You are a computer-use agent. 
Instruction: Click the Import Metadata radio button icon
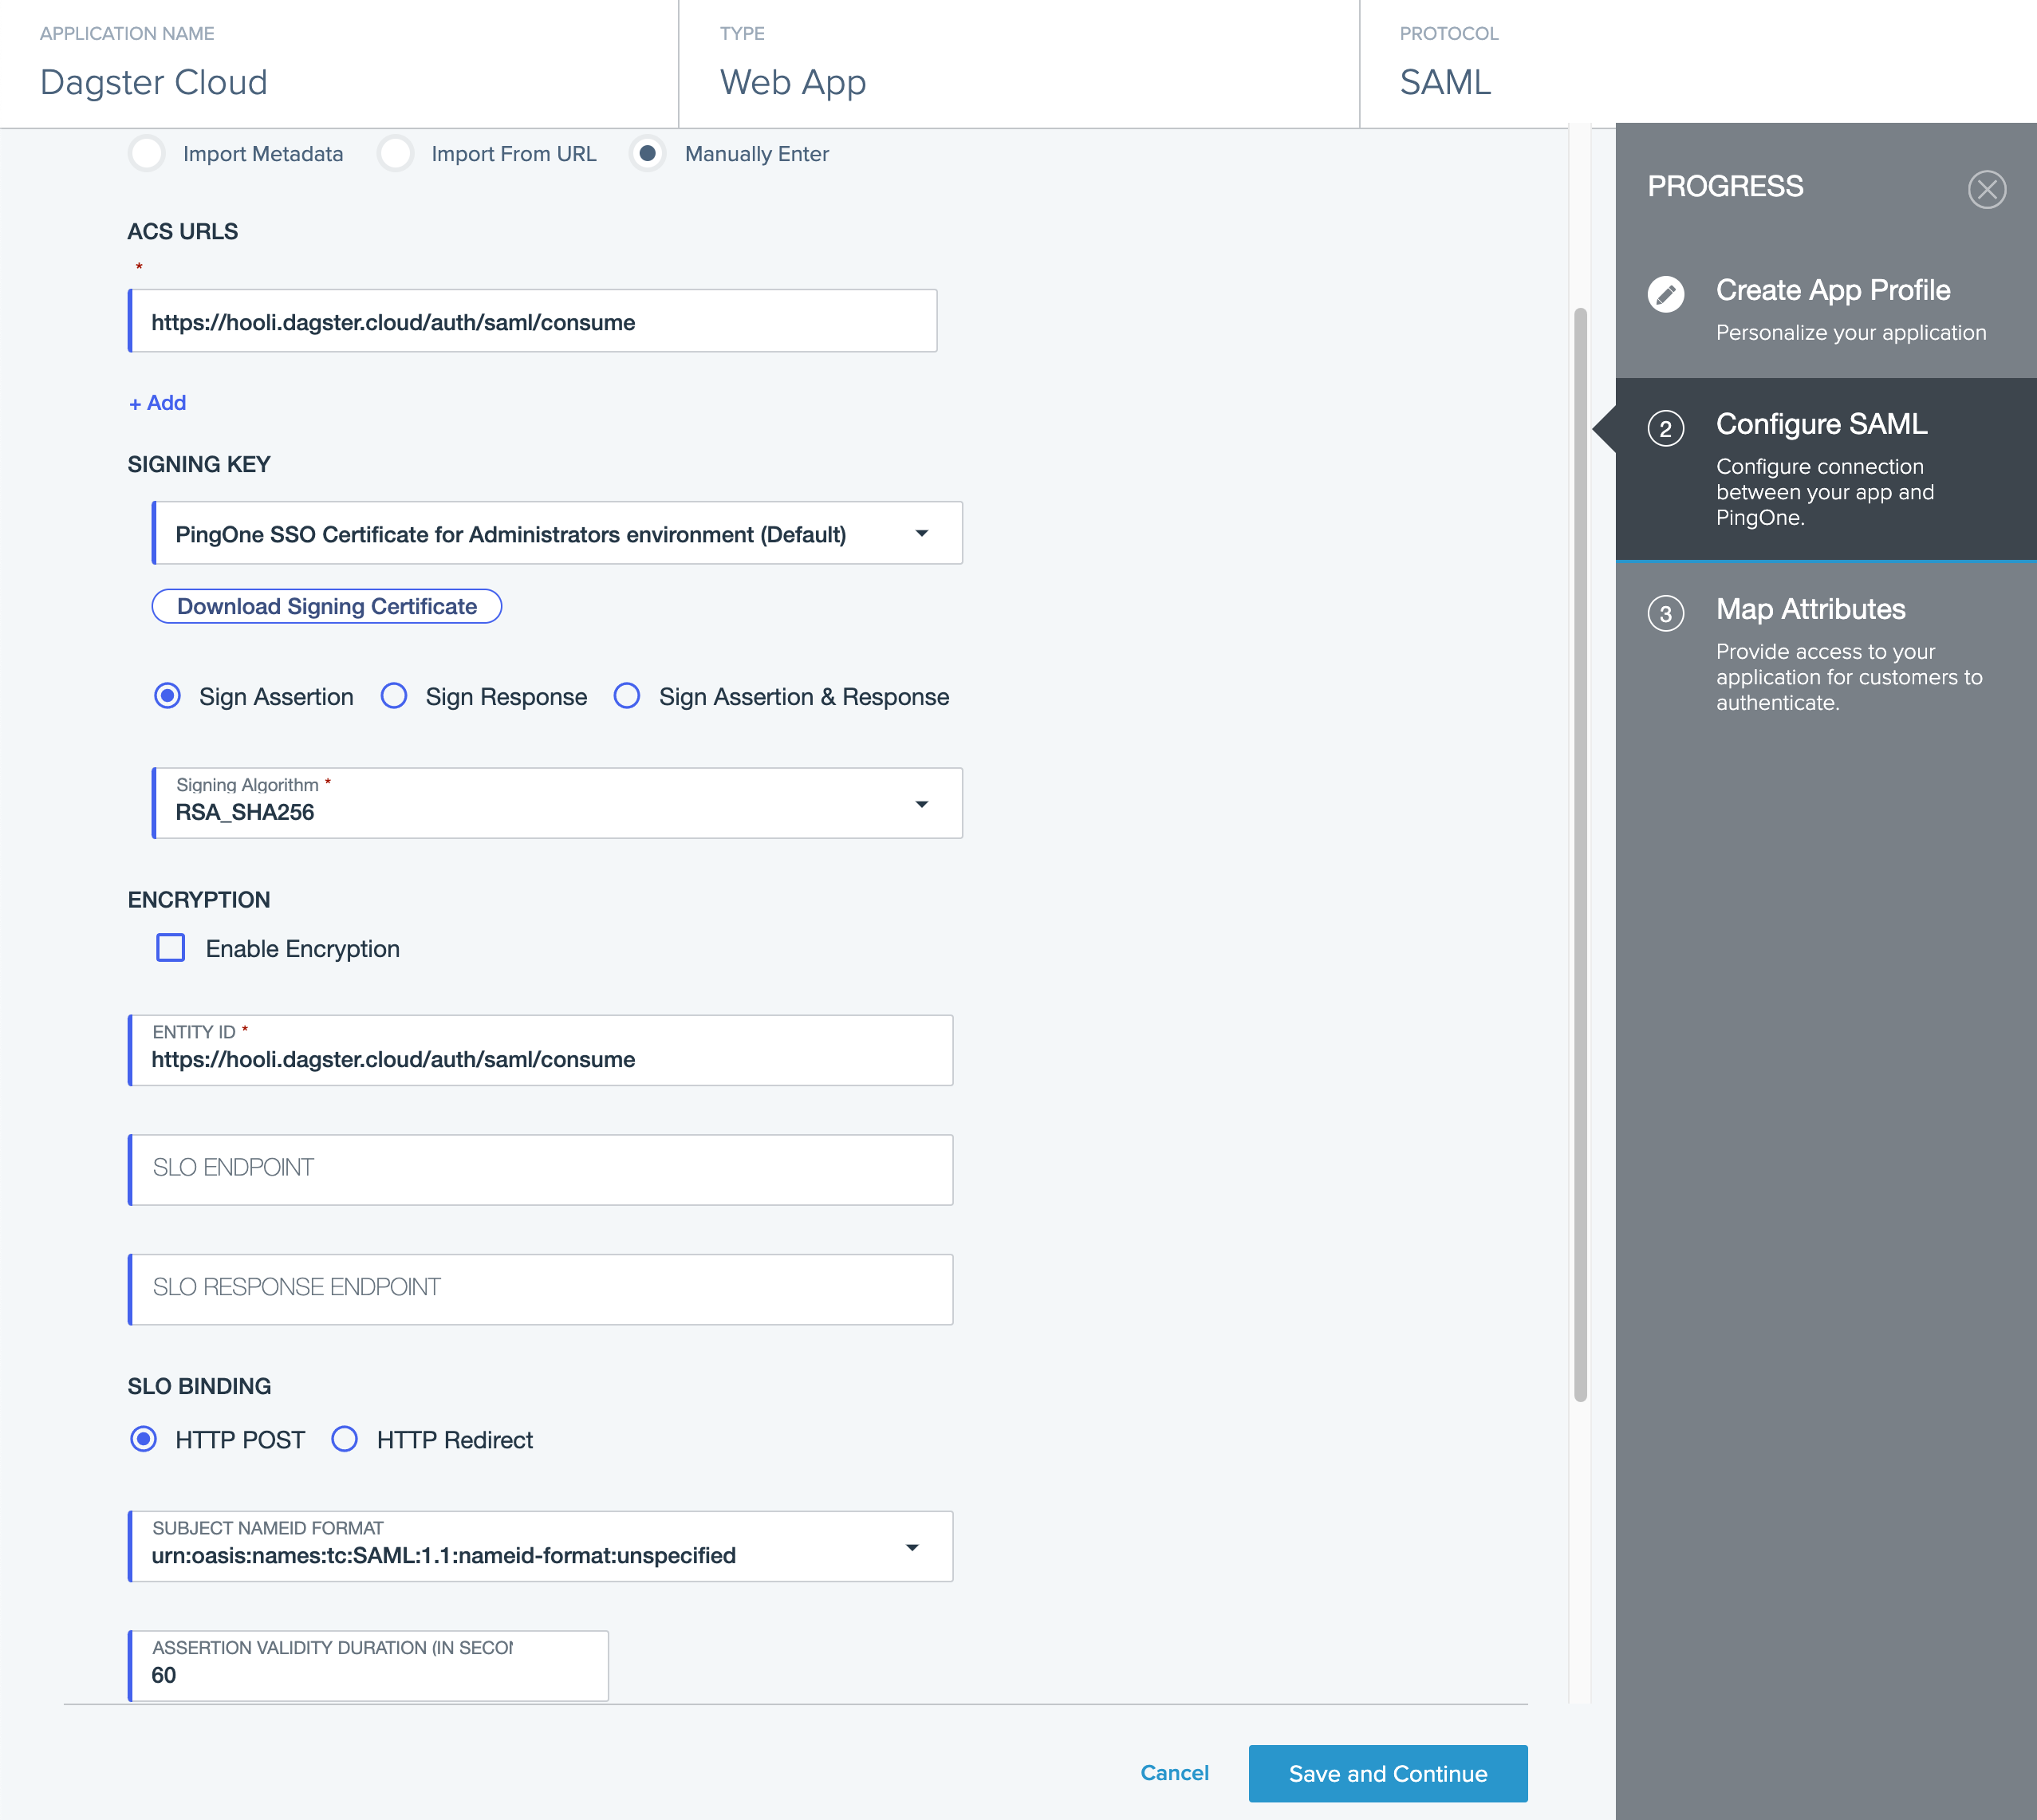[148, 155]
